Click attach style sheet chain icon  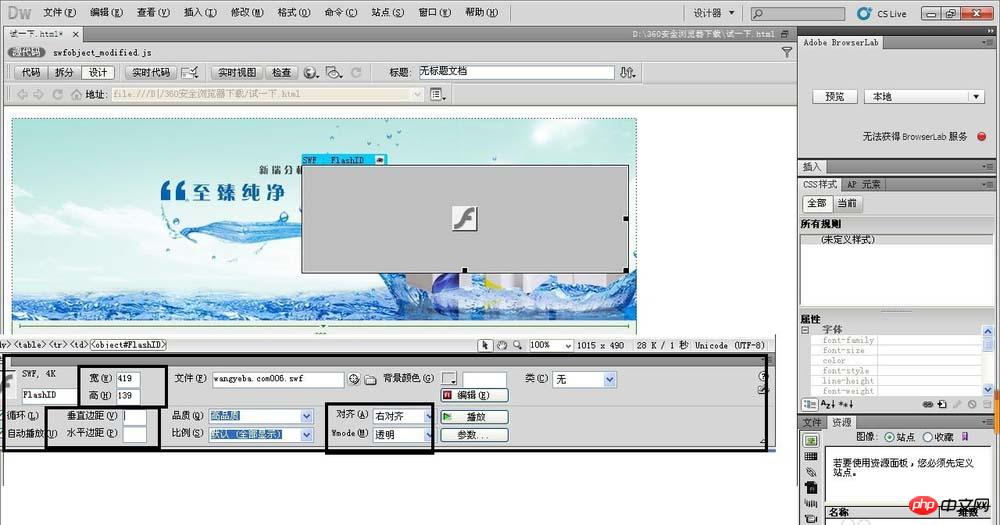(927, 404)
